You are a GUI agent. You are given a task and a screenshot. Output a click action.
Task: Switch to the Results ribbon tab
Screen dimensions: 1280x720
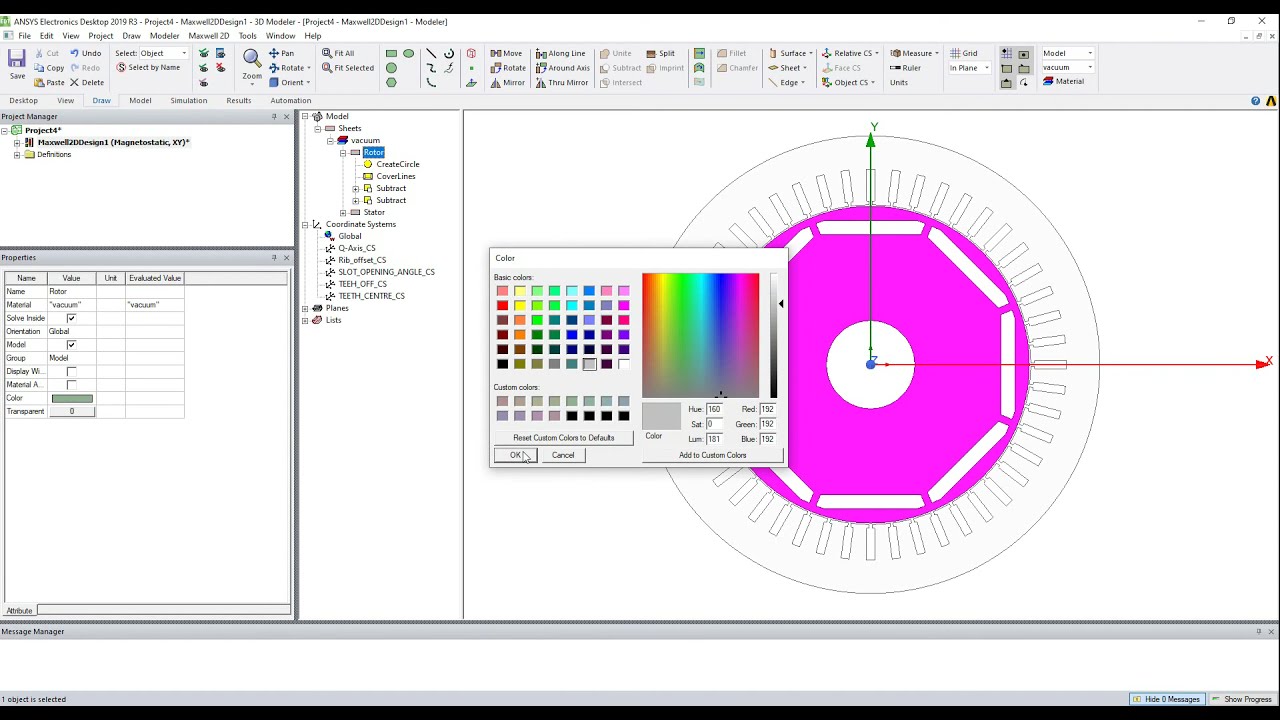[x=238, y=101]
